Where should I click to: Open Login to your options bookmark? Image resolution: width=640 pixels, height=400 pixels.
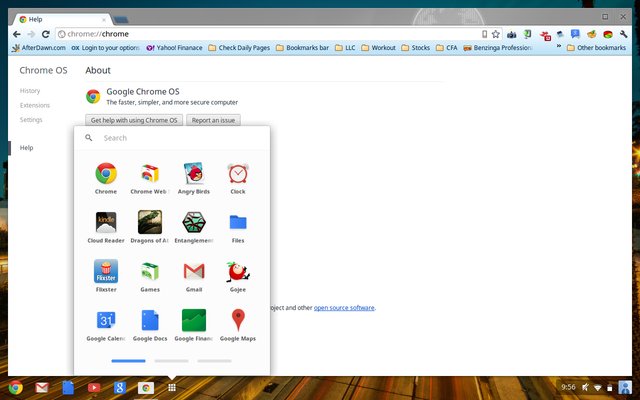point(105,48)
